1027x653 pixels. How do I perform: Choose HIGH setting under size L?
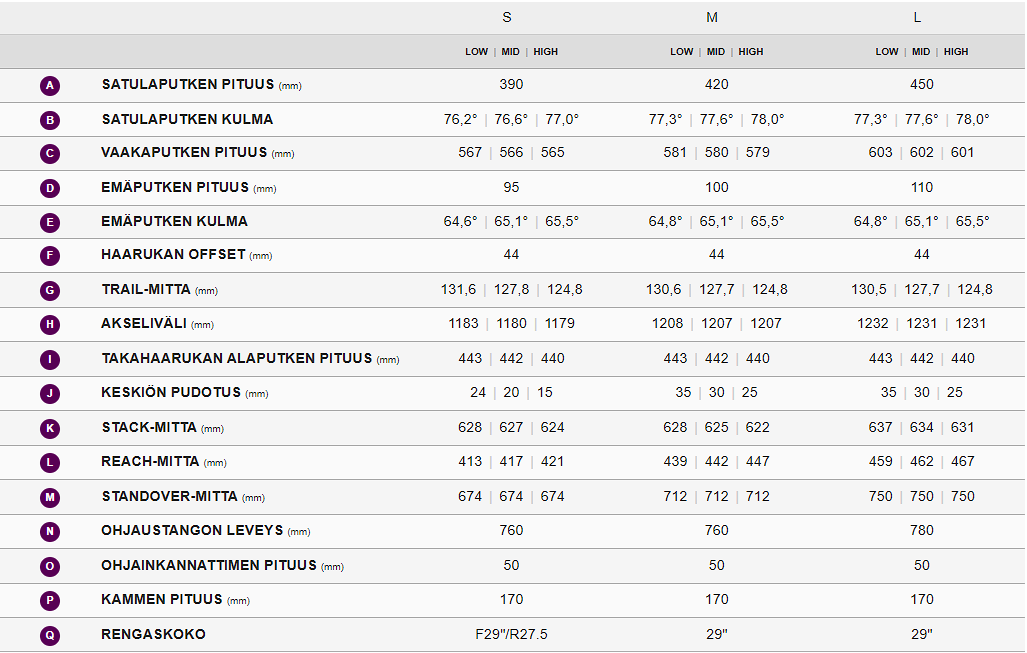pos(956,52)
